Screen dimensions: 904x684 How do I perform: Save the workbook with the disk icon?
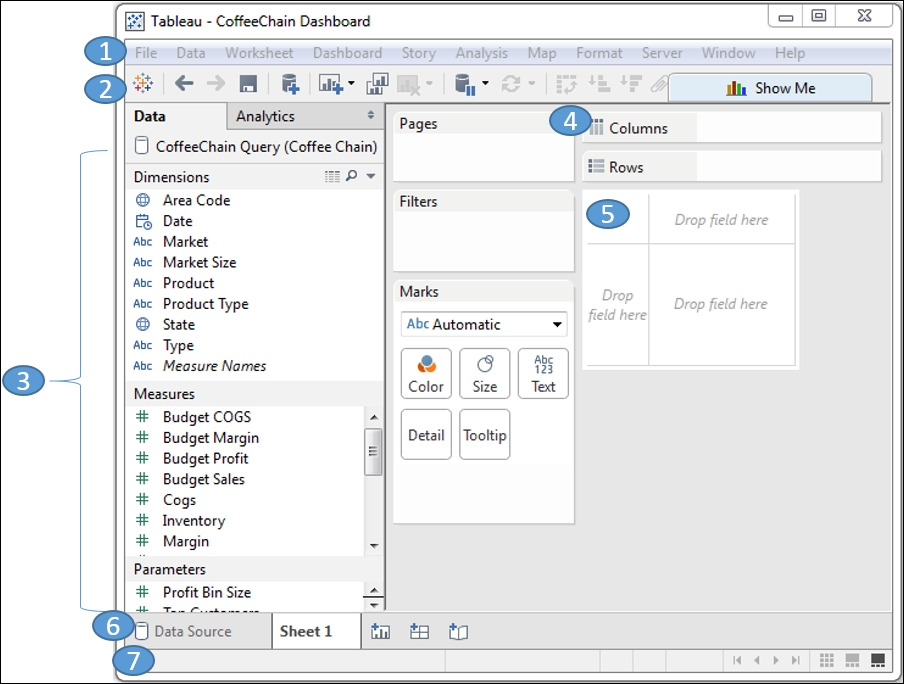click(x=248, y=84)
